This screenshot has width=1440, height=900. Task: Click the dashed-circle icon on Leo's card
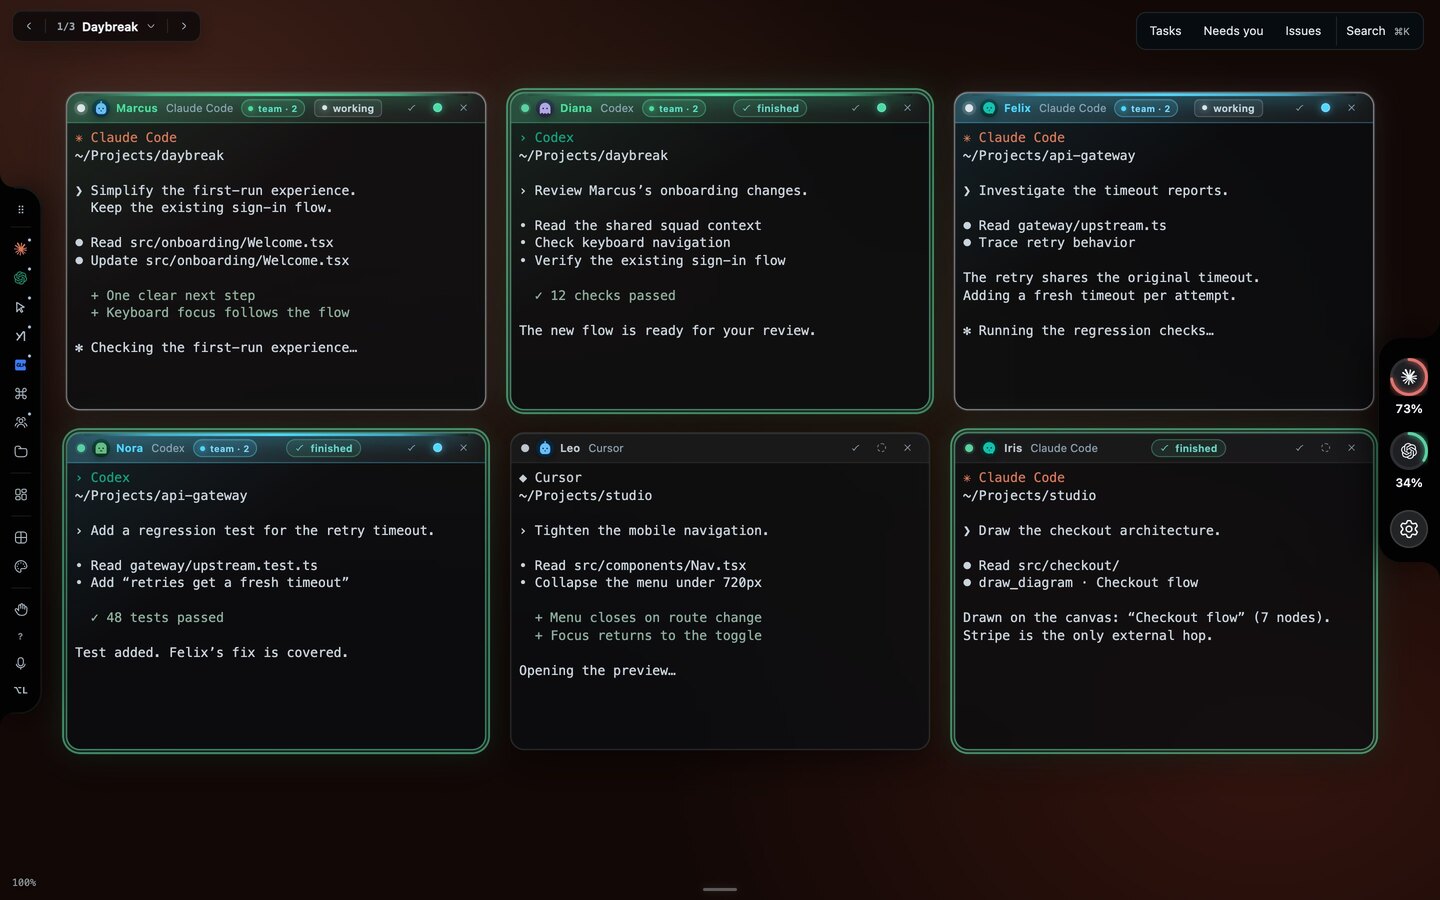point(881,448)
